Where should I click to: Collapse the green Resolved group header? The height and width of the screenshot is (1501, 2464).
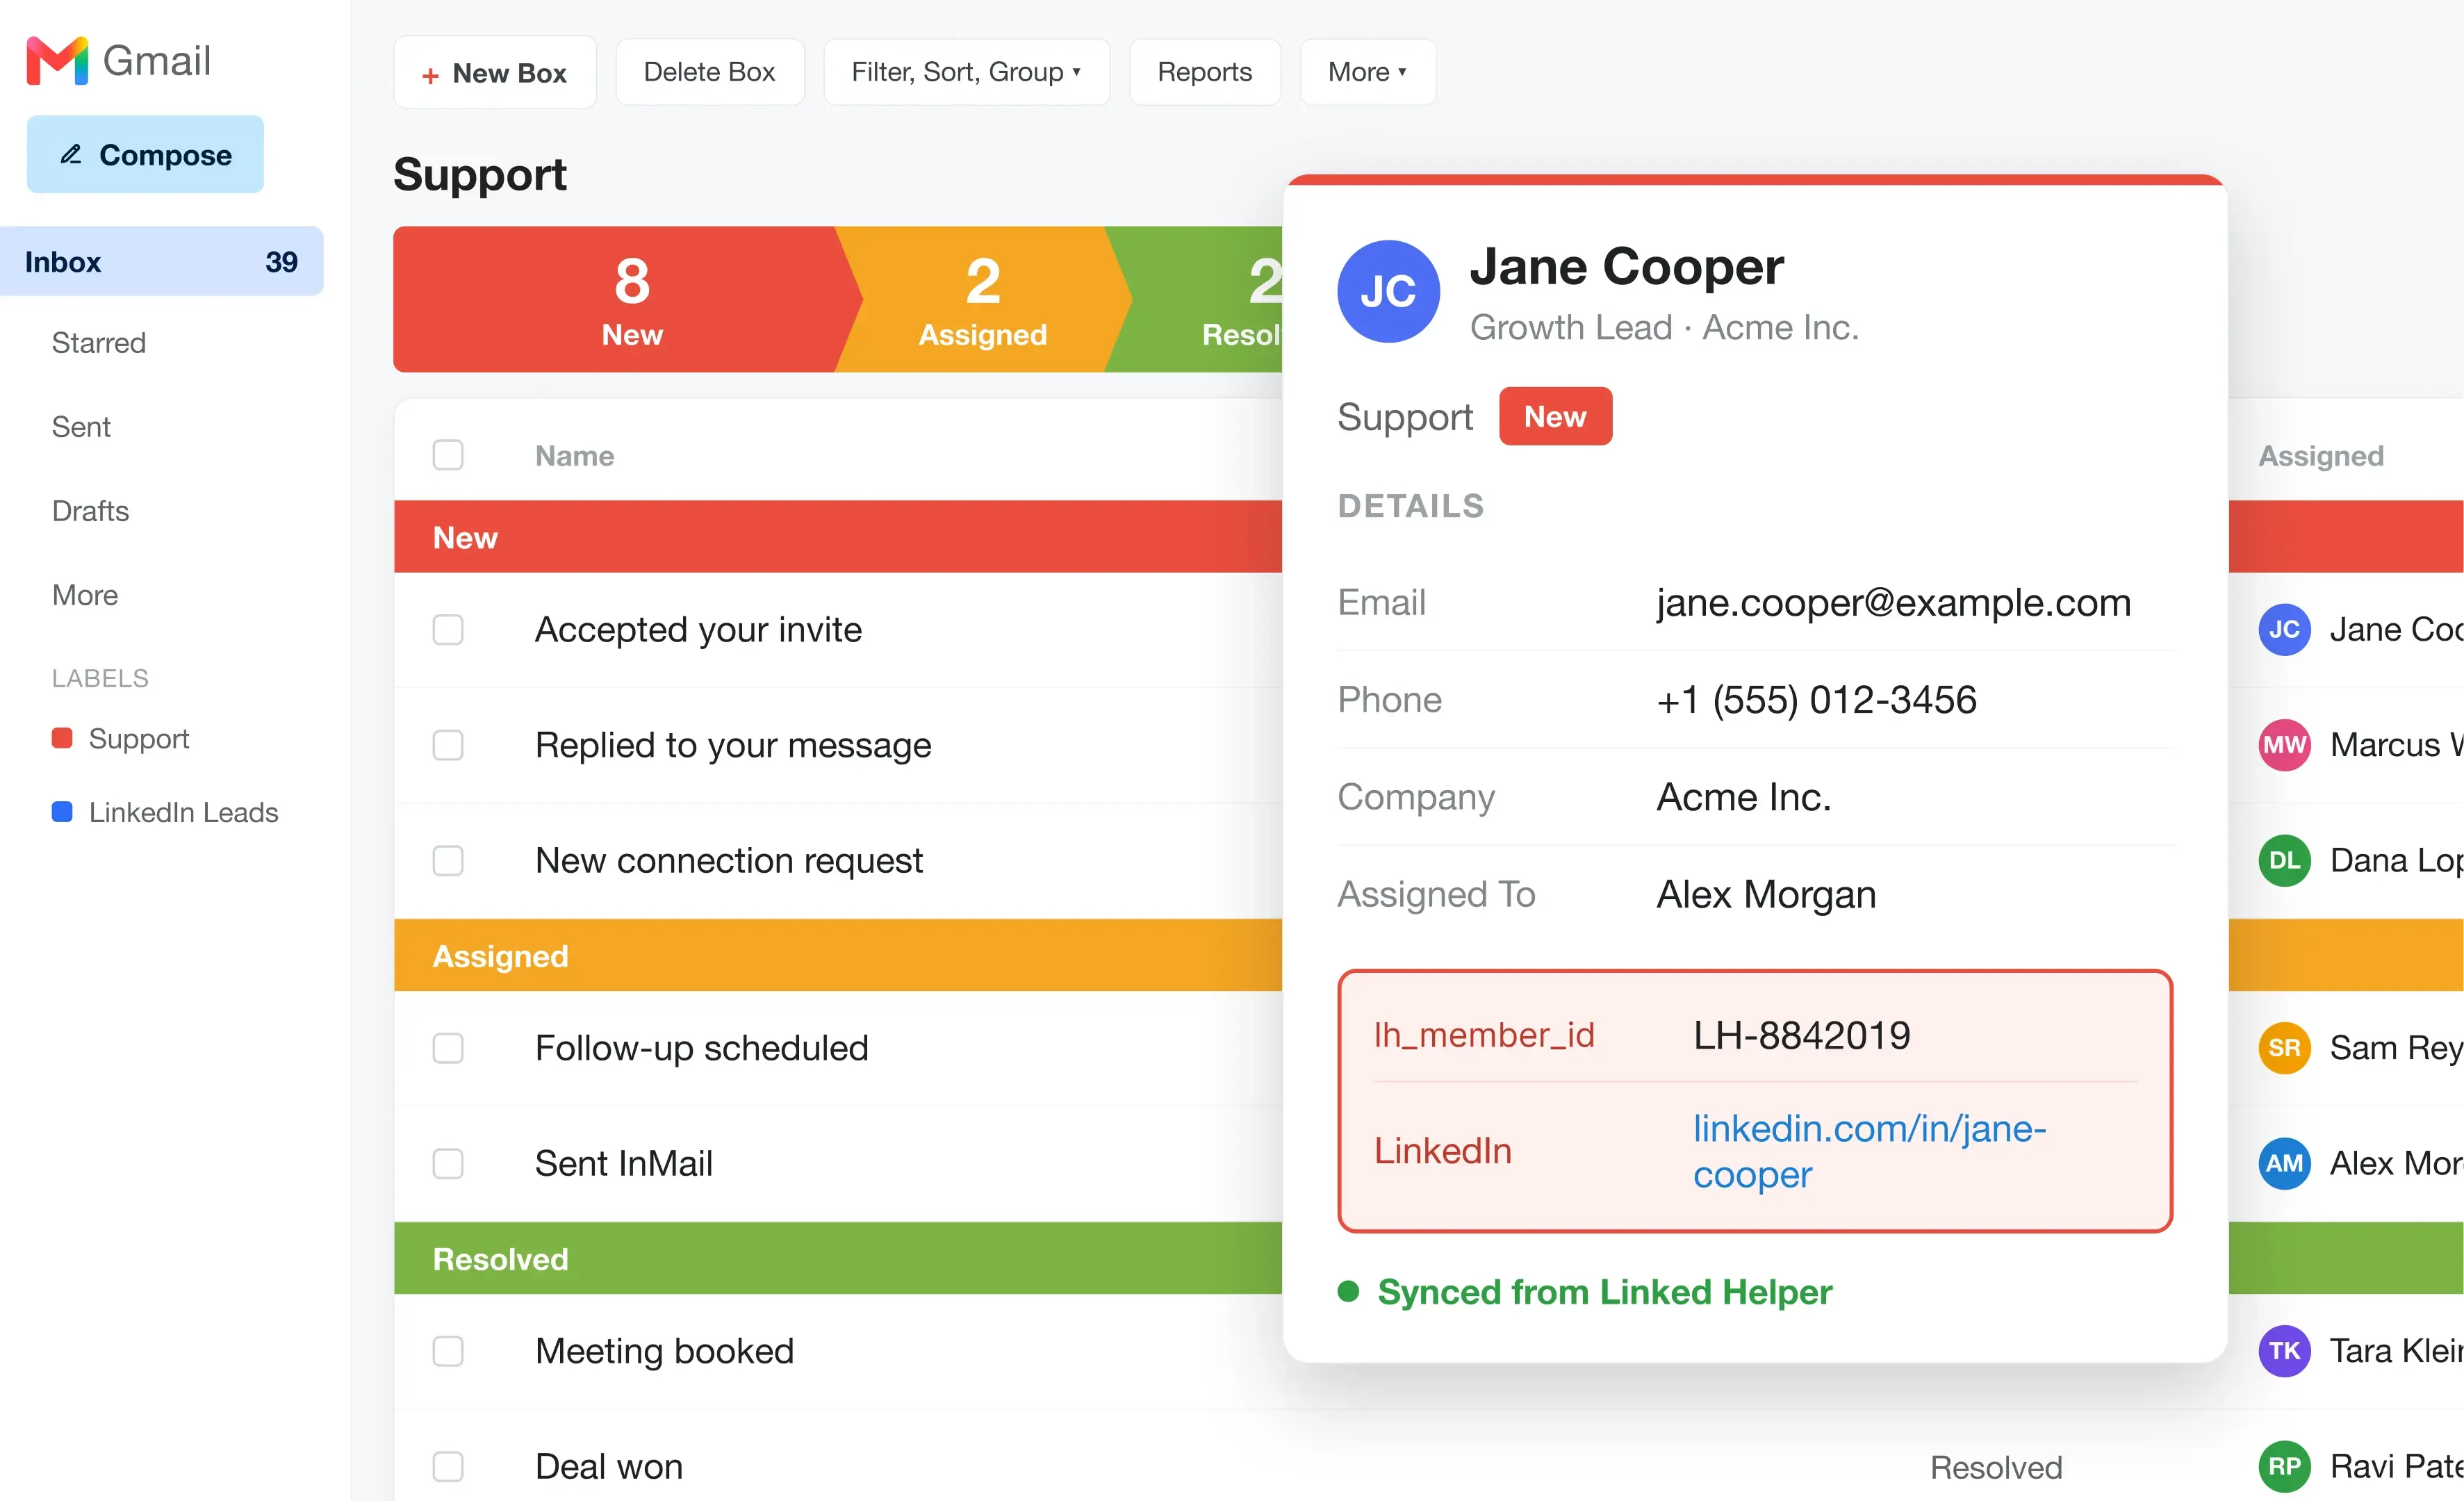click(x=838, y=1259)
